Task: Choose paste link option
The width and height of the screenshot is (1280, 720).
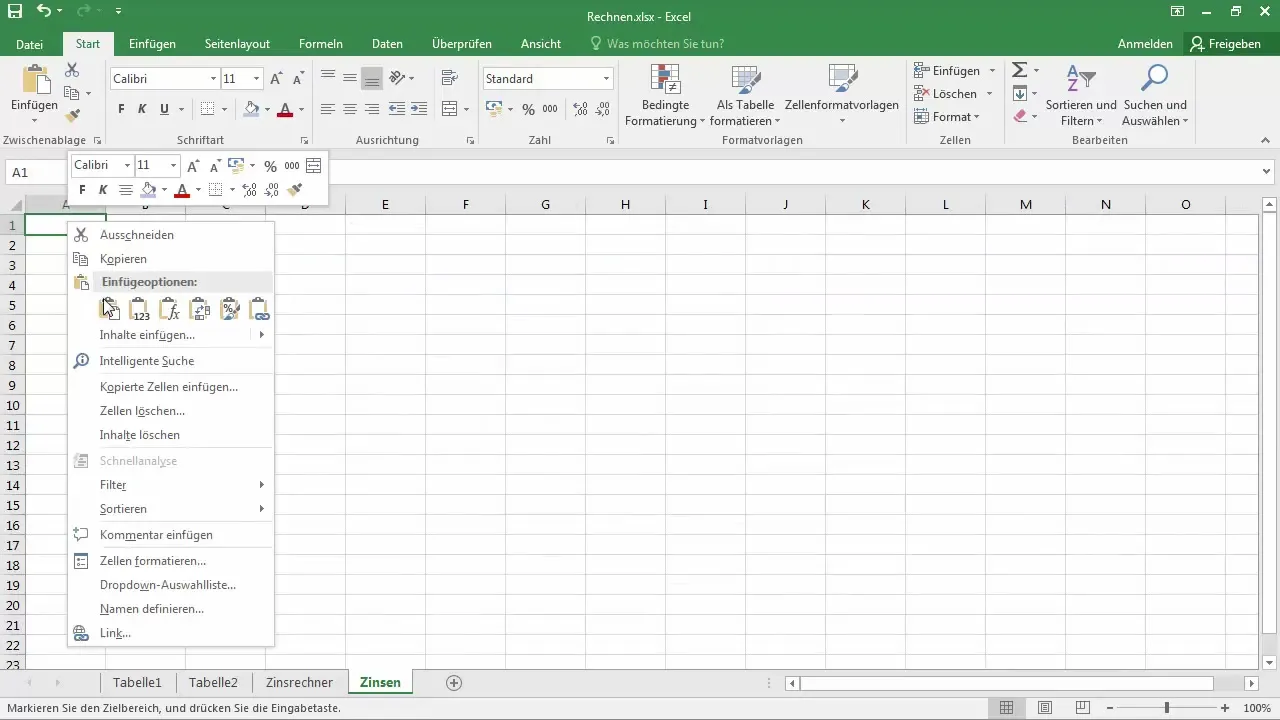Action: tap(258, 309)
